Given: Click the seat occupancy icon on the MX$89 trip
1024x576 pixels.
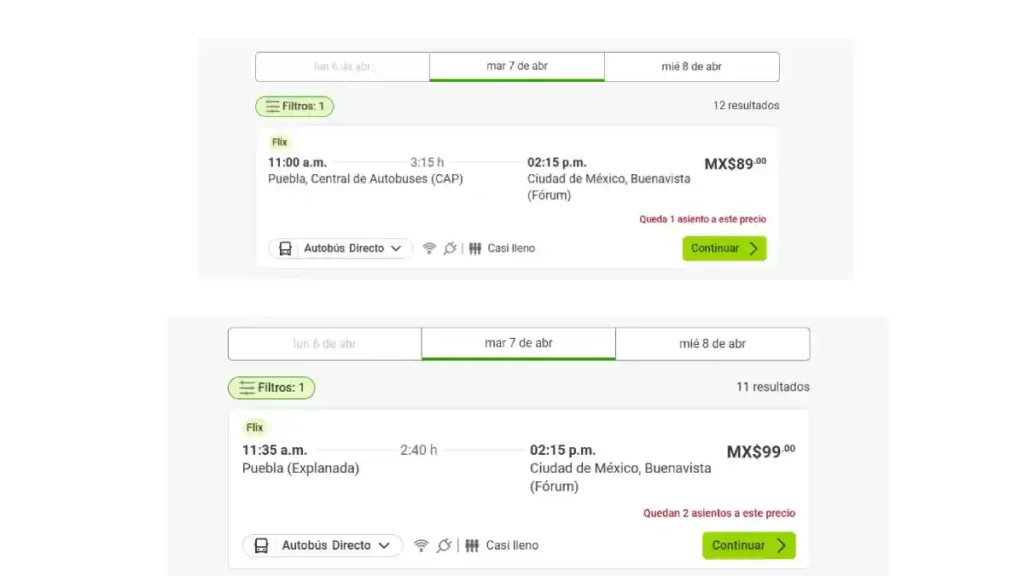Looking at the screenshot, I should [x=475, y=248].
